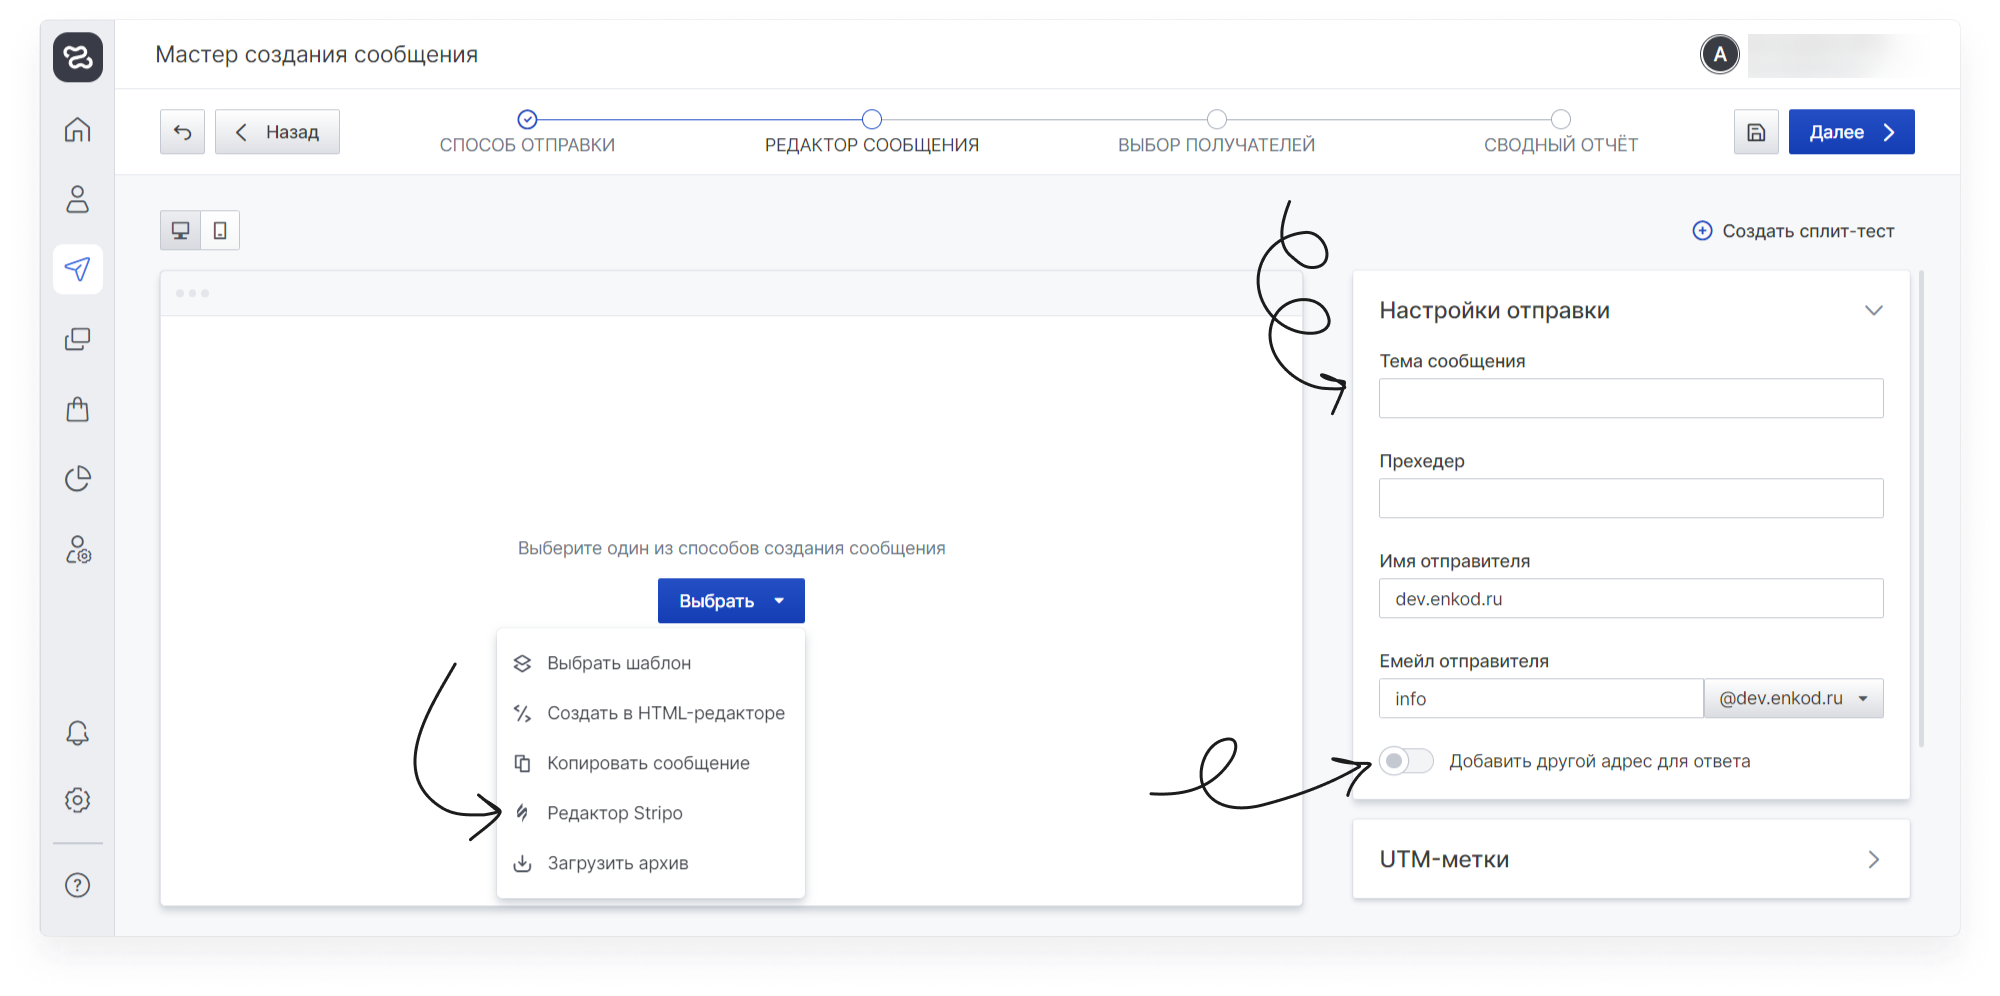Open the enKod logo home icon
This screenshot has height=996, width=2000.
78,57
